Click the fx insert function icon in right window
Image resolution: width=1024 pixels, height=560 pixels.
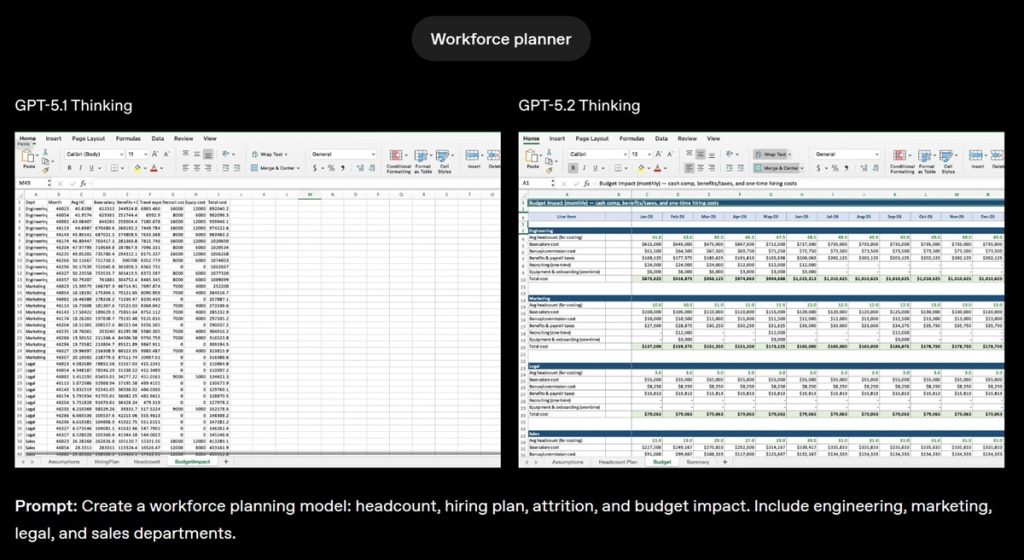[x=588, y=184]
